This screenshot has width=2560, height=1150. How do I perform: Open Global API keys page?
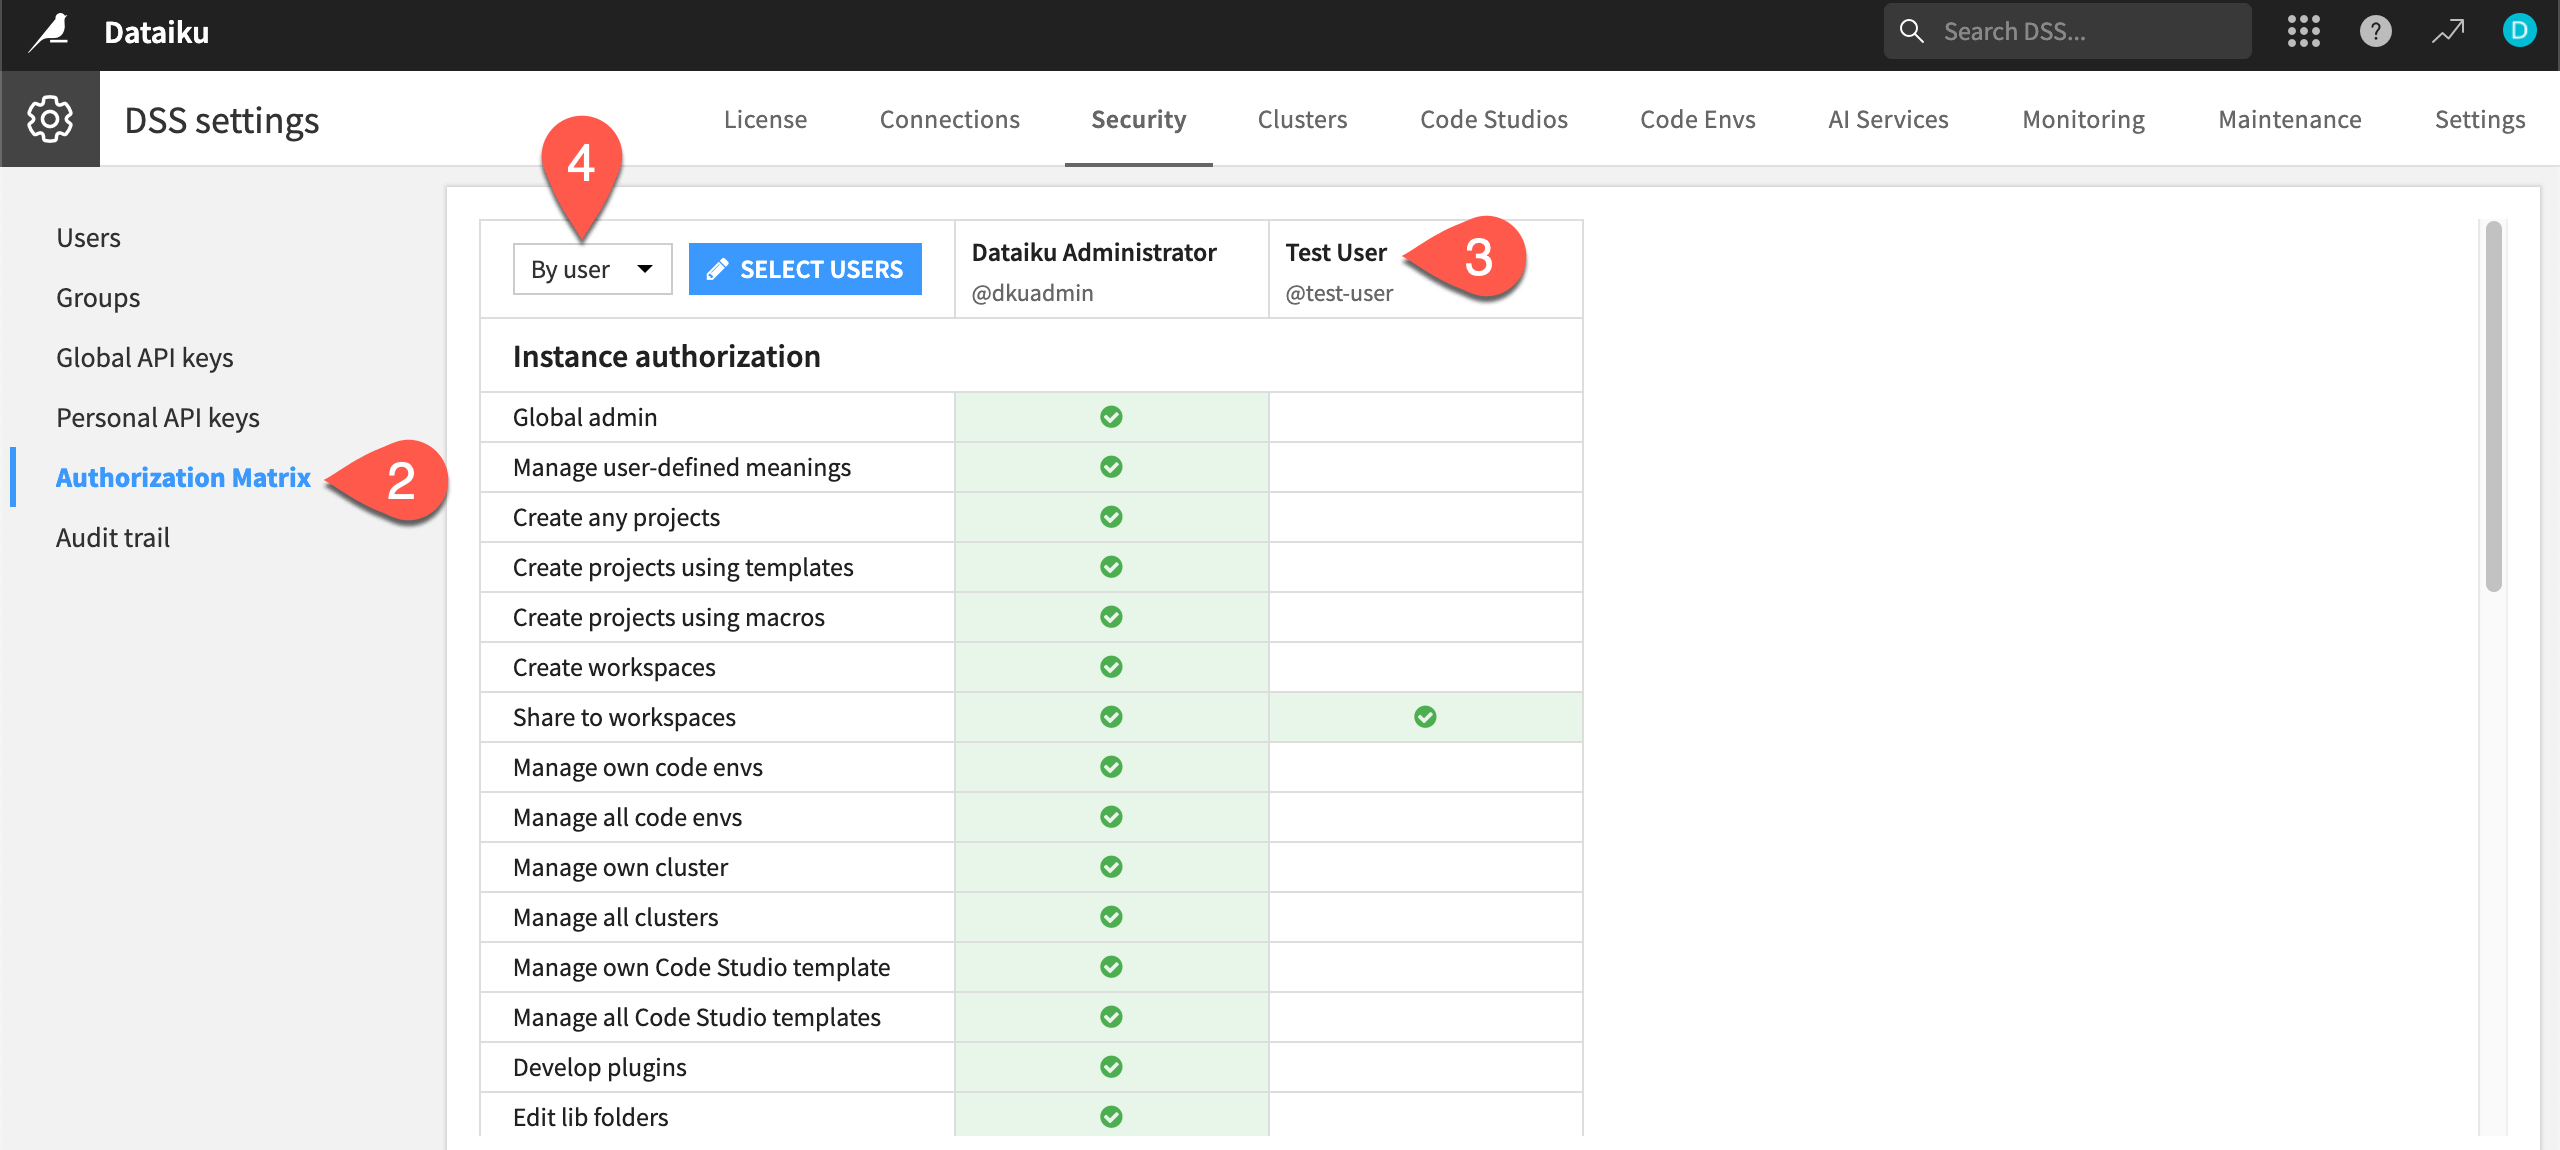click(145, 358)
